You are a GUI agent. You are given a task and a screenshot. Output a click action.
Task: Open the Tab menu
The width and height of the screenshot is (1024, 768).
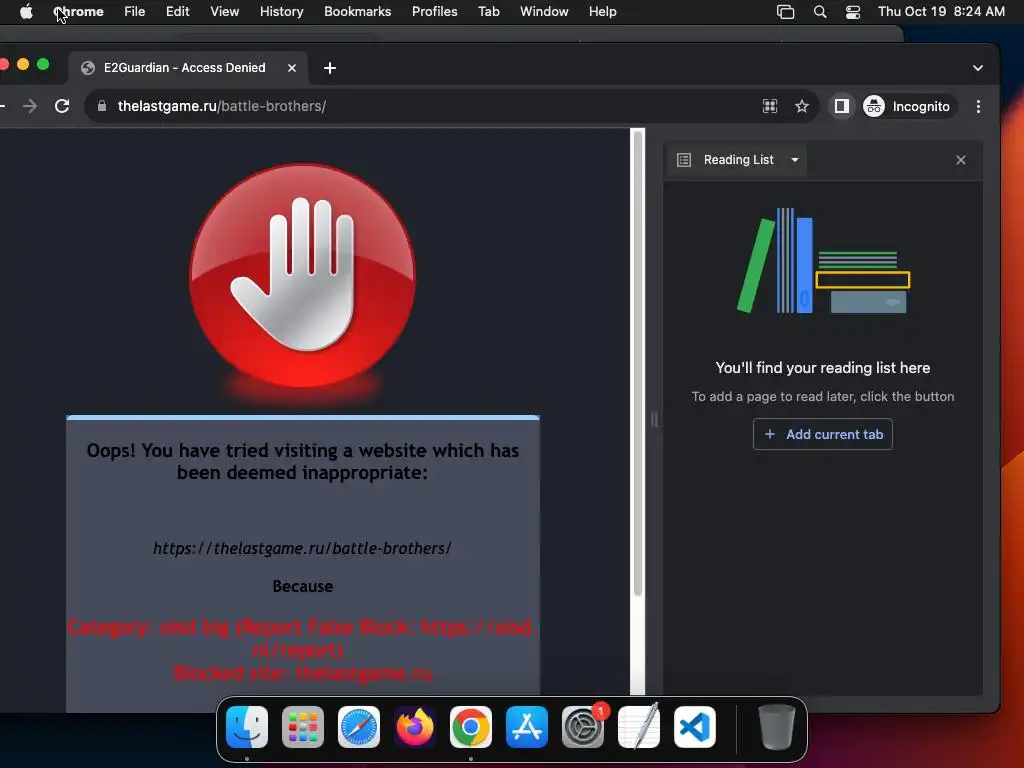[488, 12]
